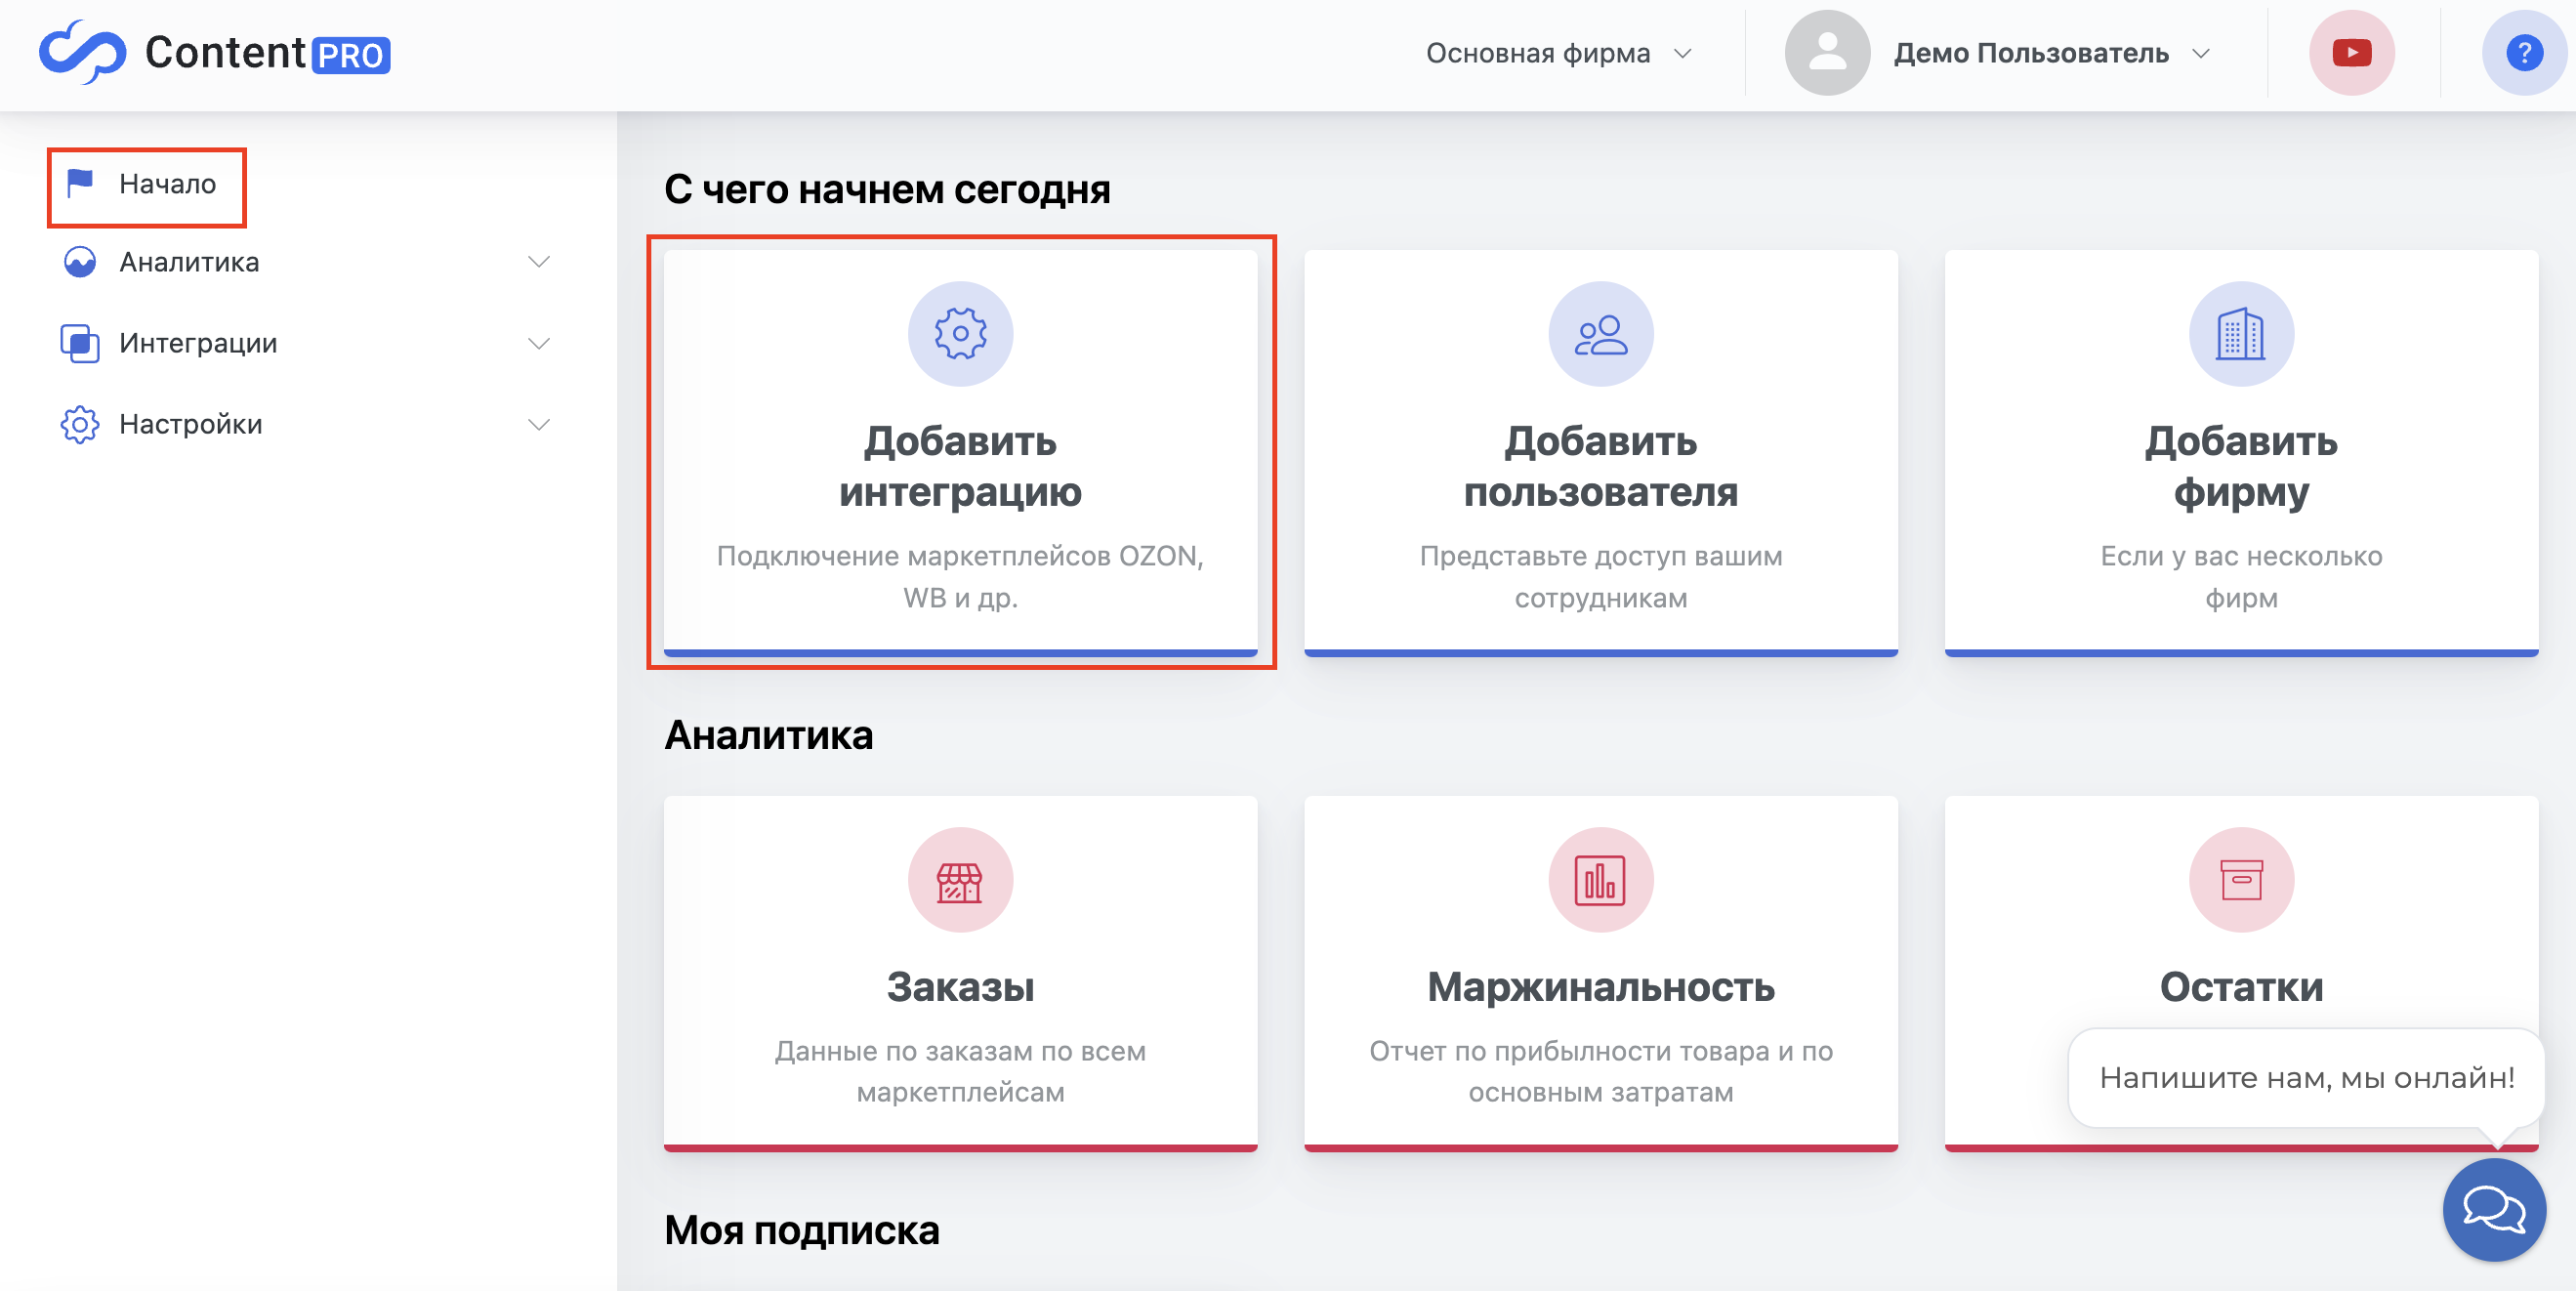2576x1291 pixels.
Task: Open the YouTube video icon
Action: pyautogui.click(x=2351, y=53)
